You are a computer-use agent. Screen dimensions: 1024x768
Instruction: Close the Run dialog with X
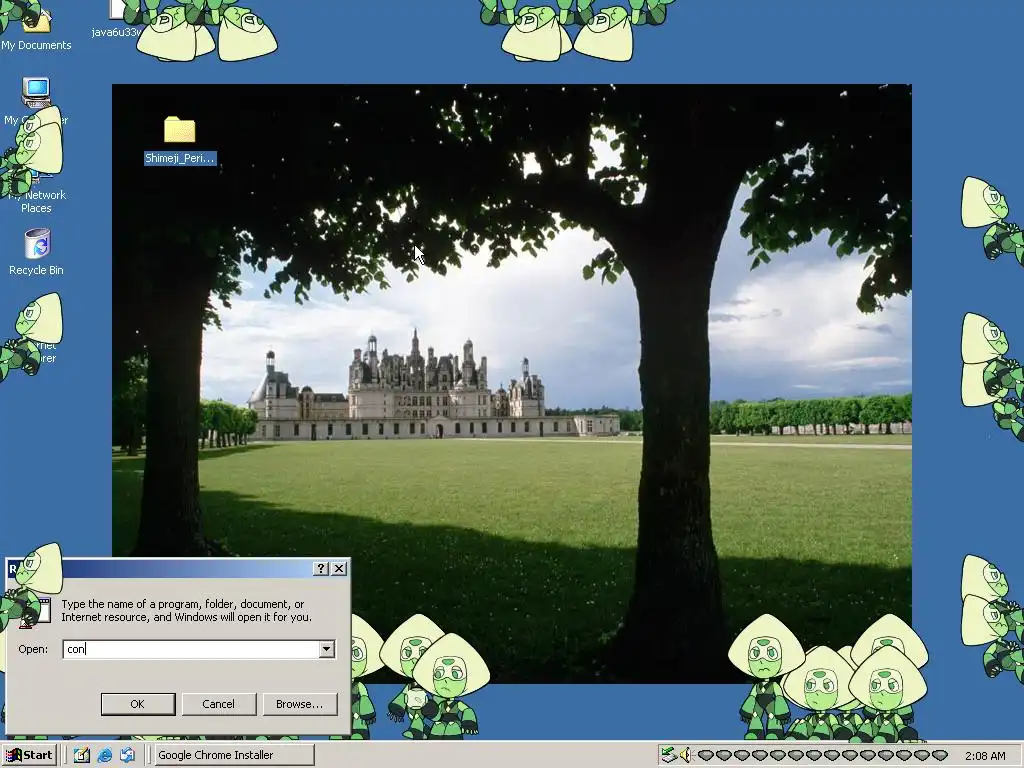(339, 569)
